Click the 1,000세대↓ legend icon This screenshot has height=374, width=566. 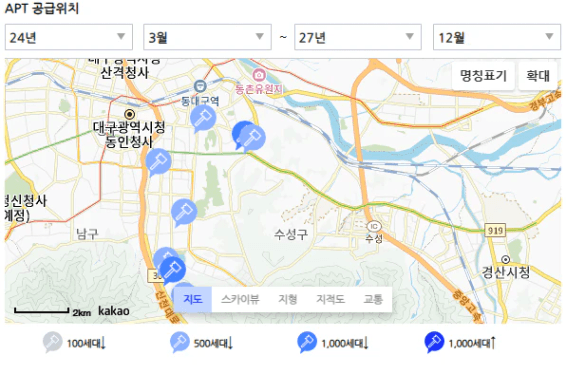[307, 342]
